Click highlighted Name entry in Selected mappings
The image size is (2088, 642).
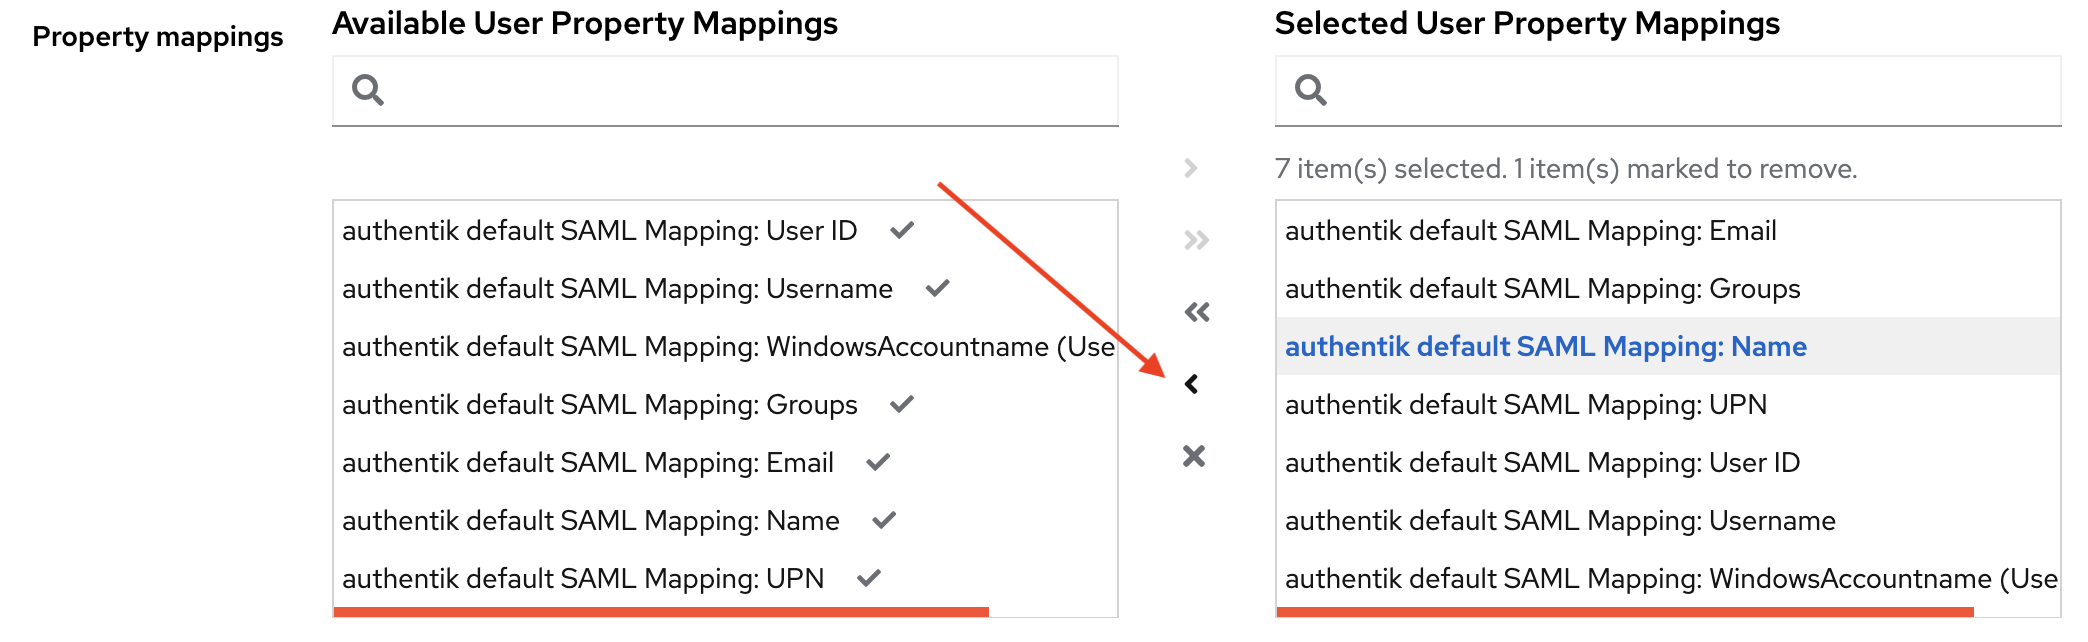click(1668, 347)
